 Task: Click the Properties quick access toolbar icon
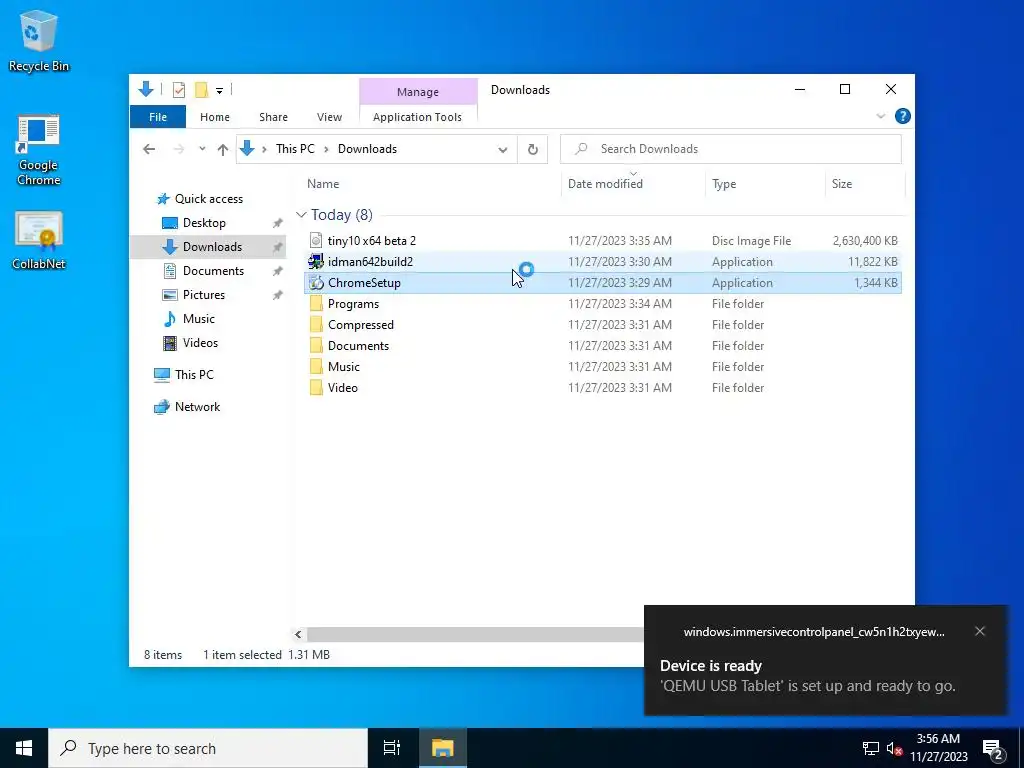178,90
